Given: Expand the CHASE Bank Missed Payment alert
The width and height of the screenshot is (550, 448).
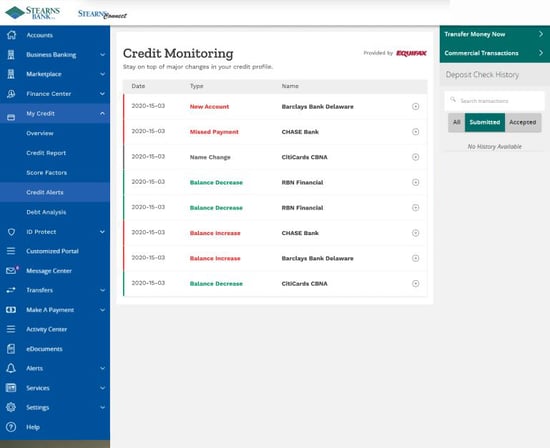Looking at the screenshot, I should tap(415, 132).
